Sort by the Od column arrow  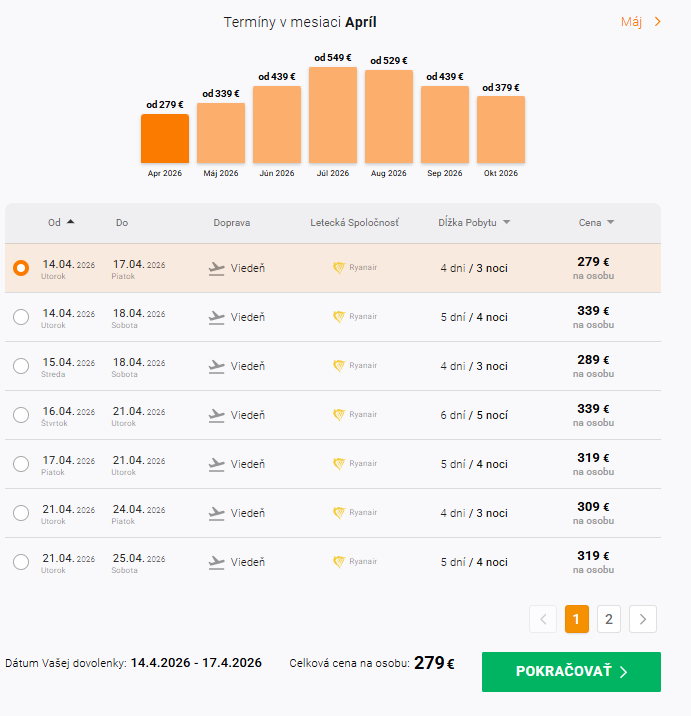[x=71, y=222]
